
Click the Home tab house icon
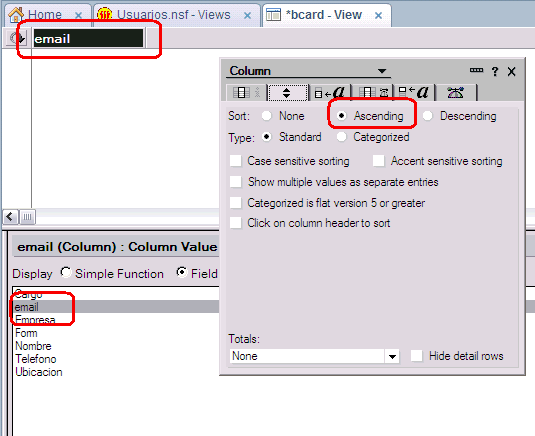16,15
